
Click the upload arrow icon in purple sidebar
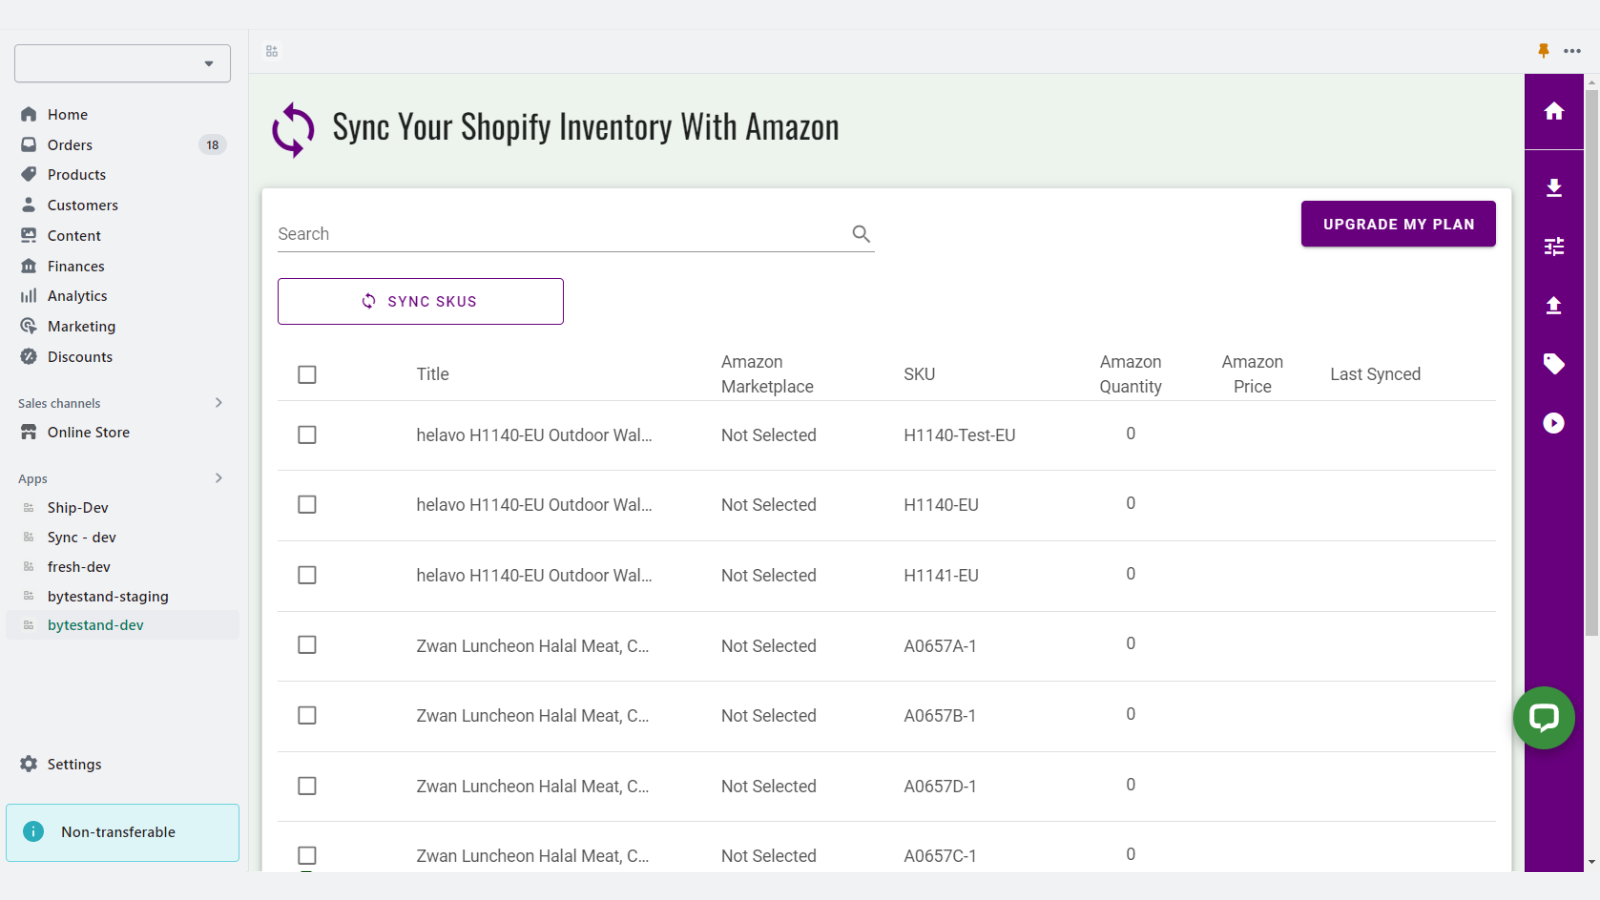[1553, 305]
